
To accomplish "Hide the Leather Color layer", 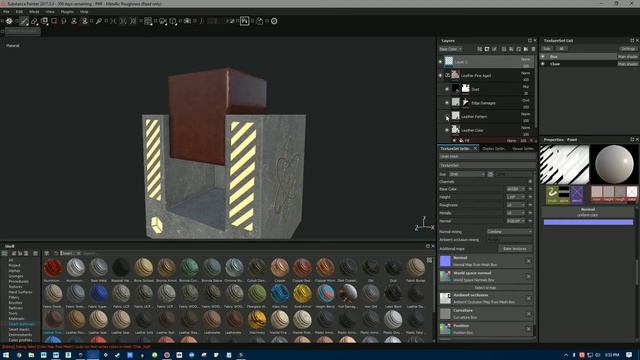I will pos(447,130).
